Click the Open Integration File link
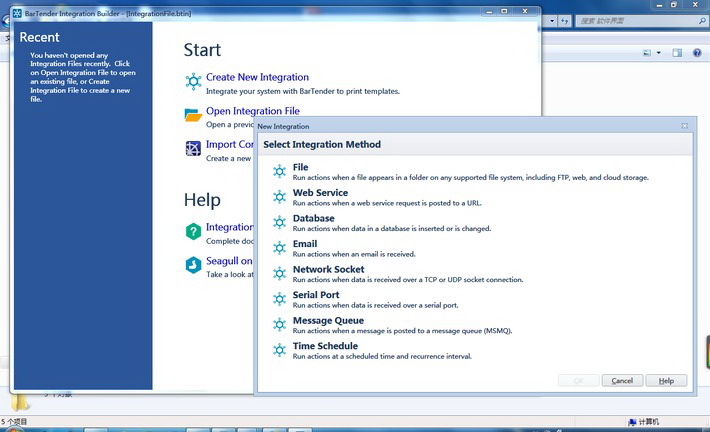710x432 pixels. click(252, 111)
